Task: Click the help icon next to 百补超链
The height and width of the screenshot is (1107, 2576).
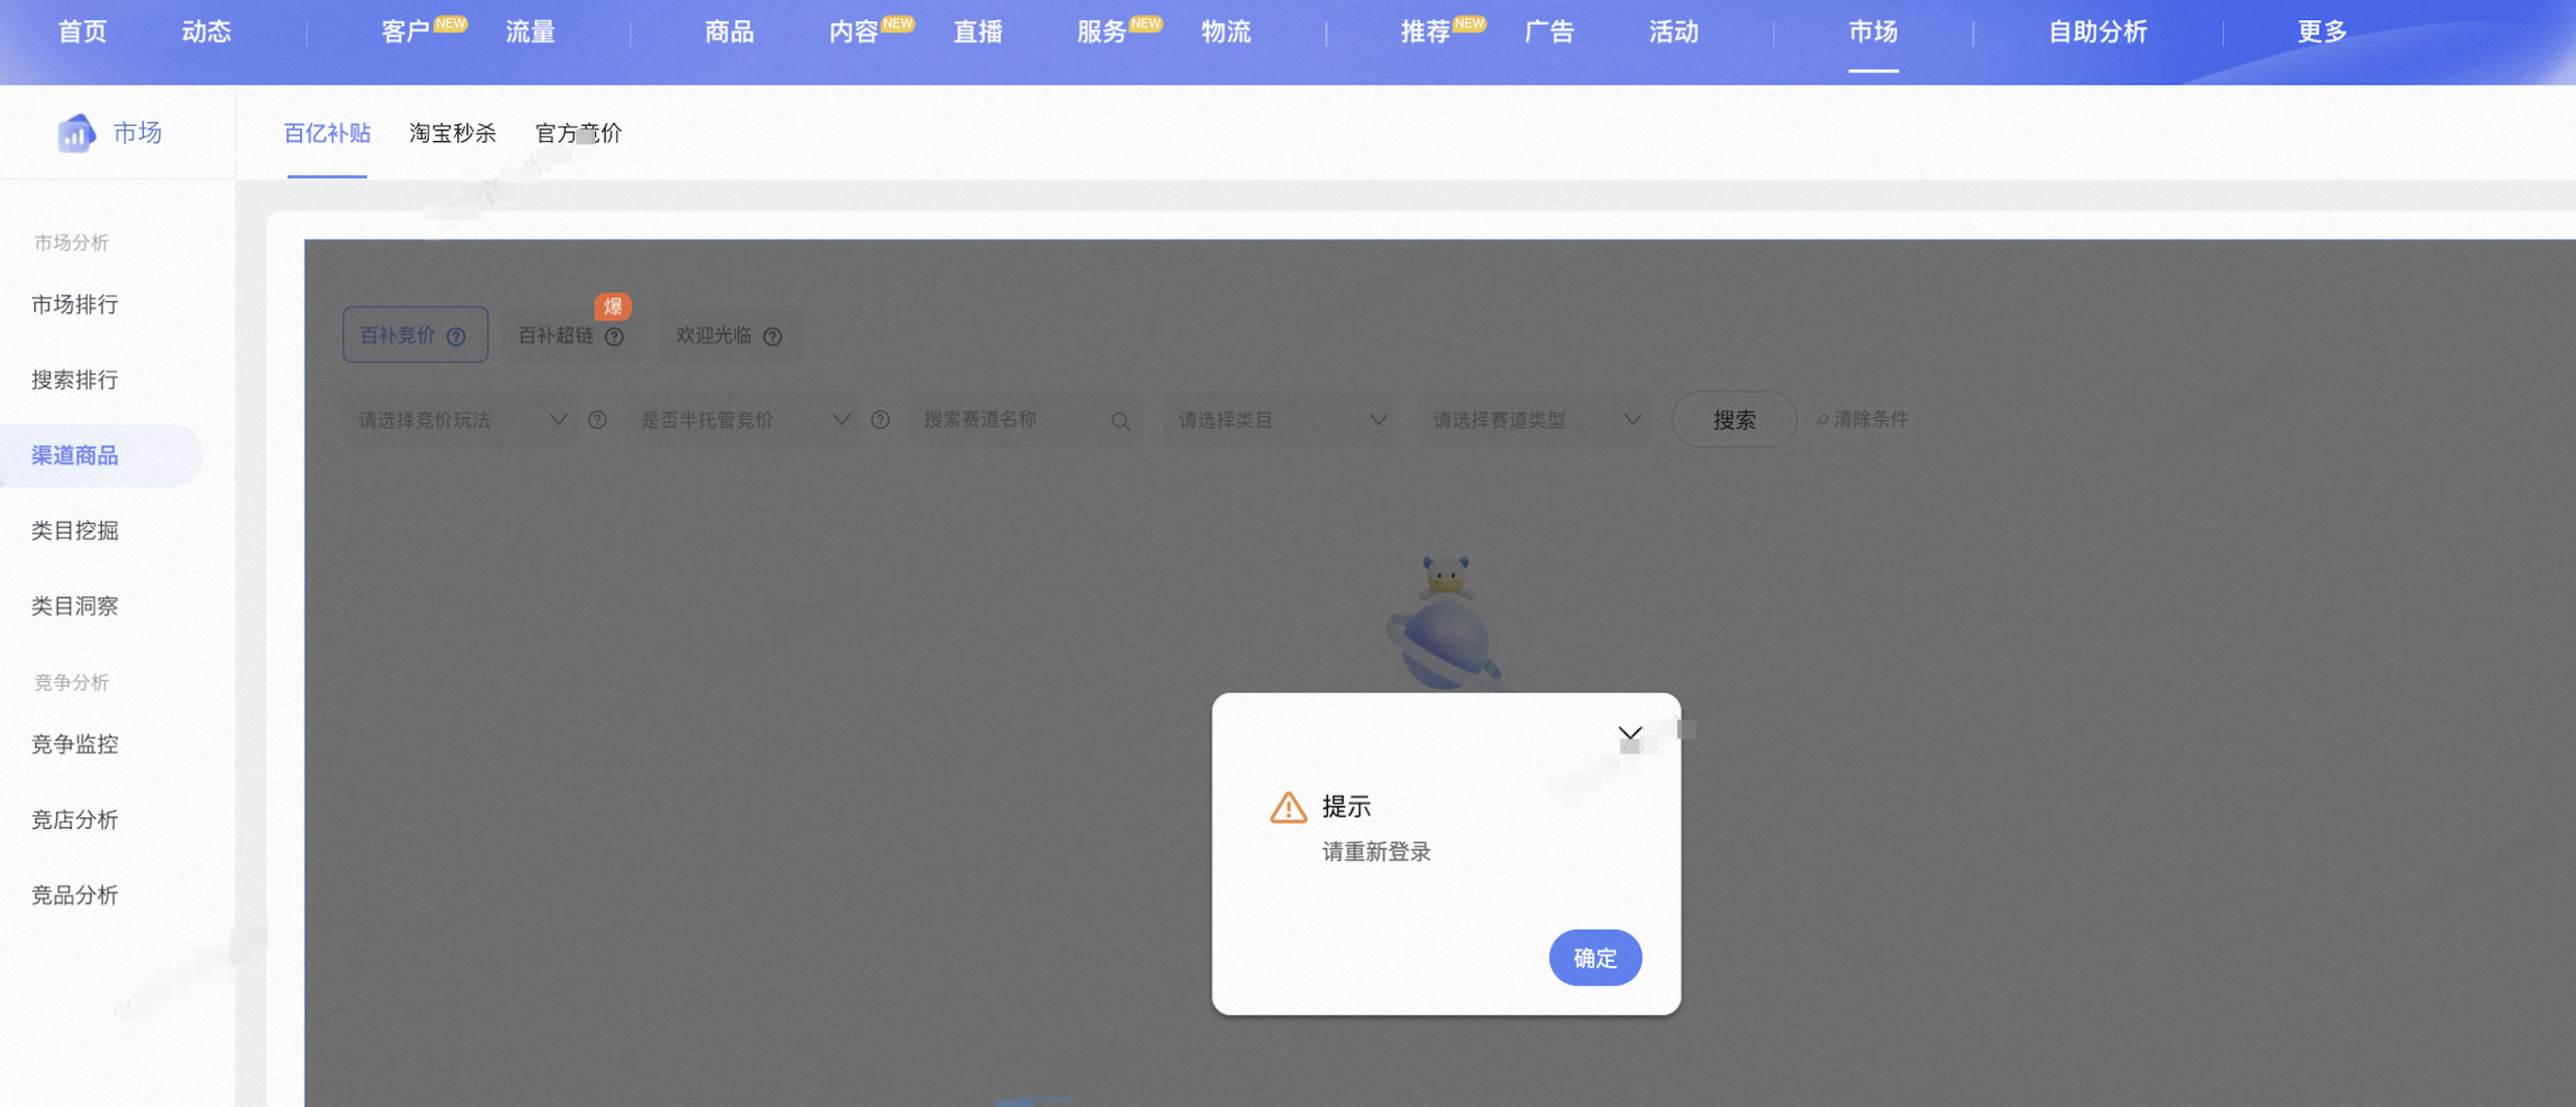Action: tap(615, 337)
